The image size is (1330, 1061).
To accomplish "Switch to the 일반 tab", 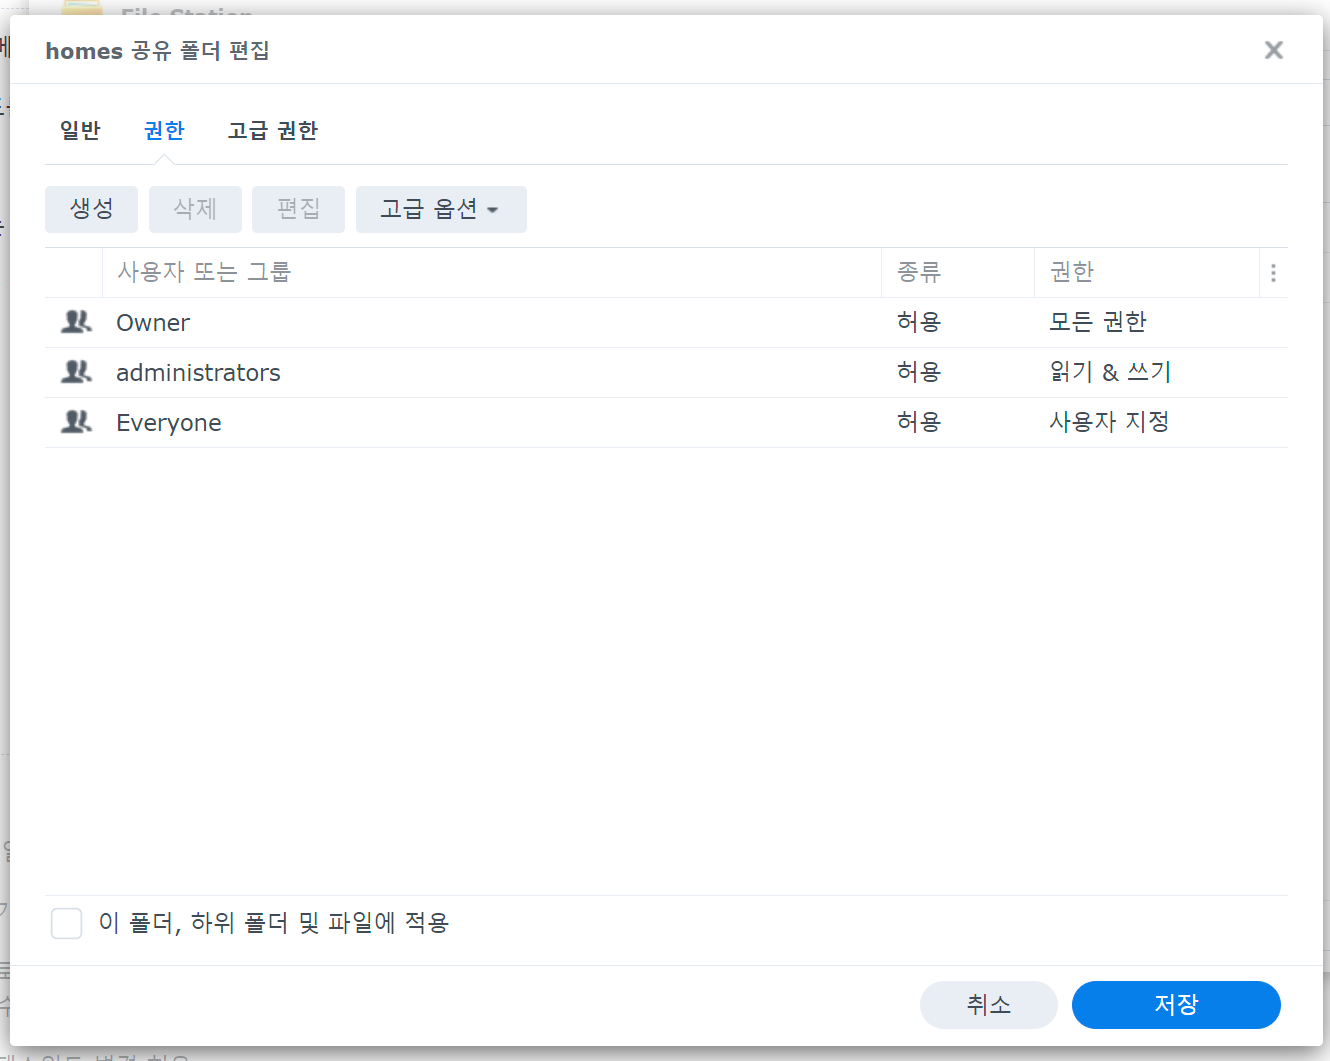I will click(x=80, y=130).
